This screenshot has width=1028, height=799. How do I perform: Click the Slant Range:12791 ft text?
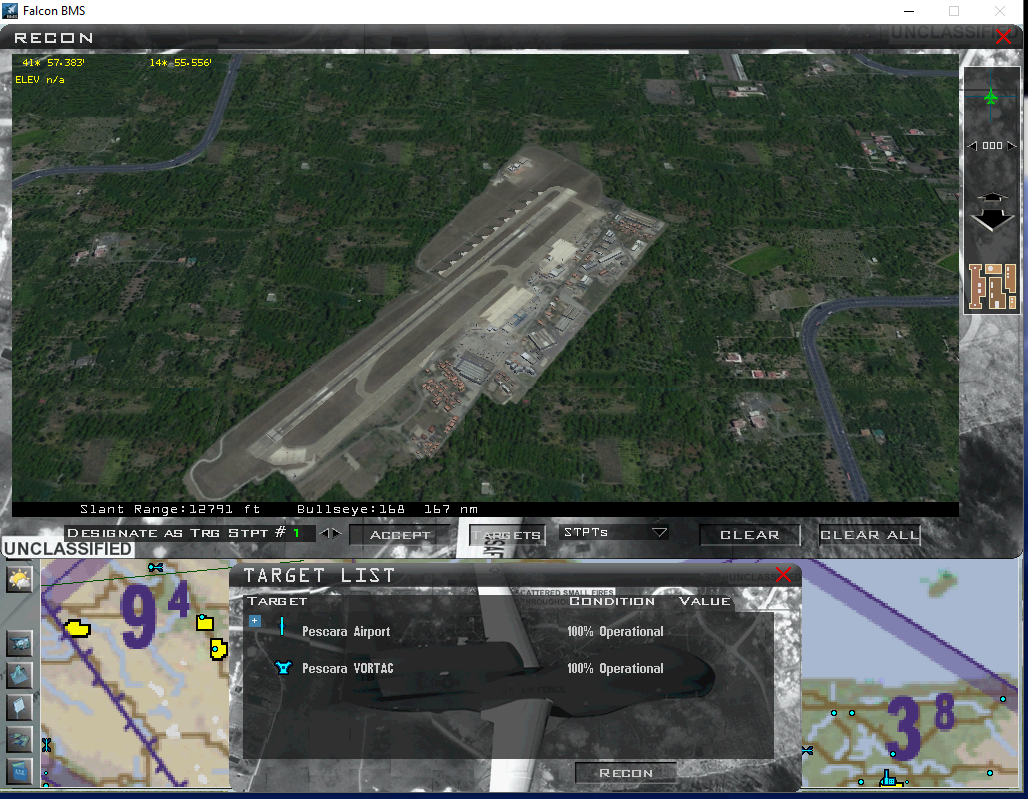pos(170,509)
